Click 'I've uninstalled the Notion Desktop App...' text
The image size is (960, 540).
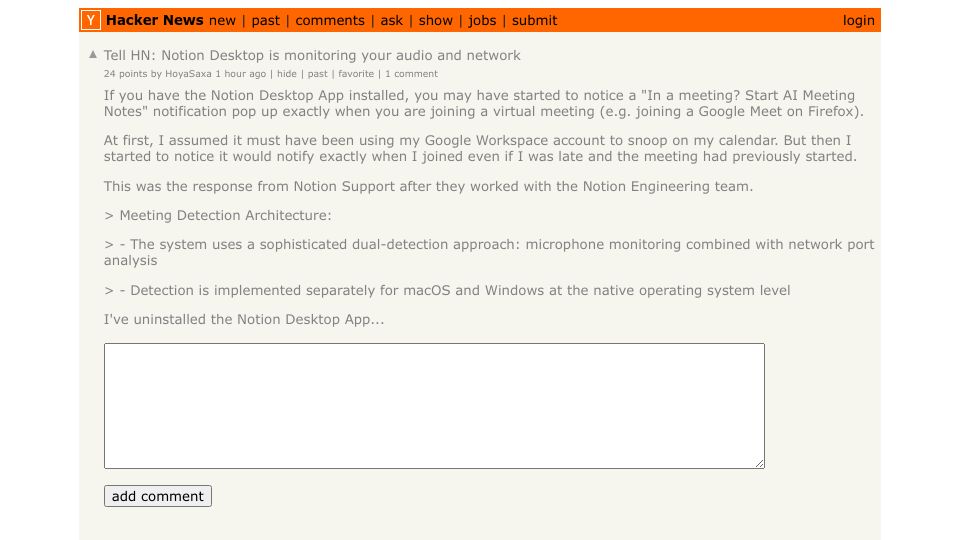point(244,320)
